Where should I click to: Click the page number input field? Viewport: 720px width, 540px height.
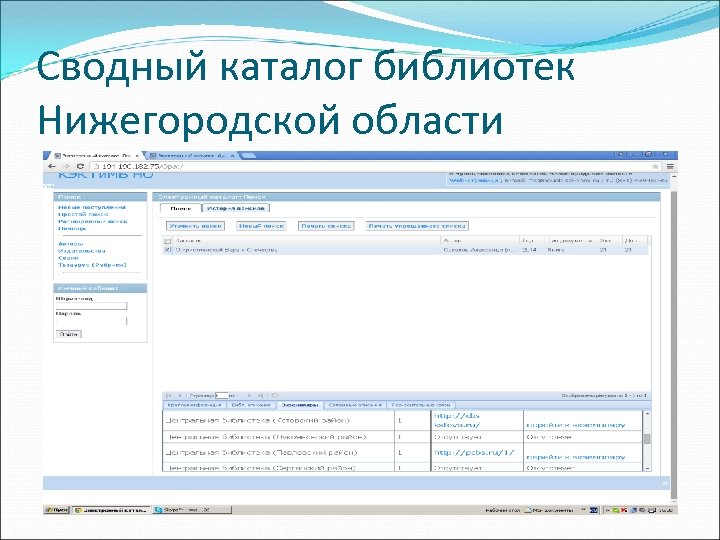pos(222,395)
